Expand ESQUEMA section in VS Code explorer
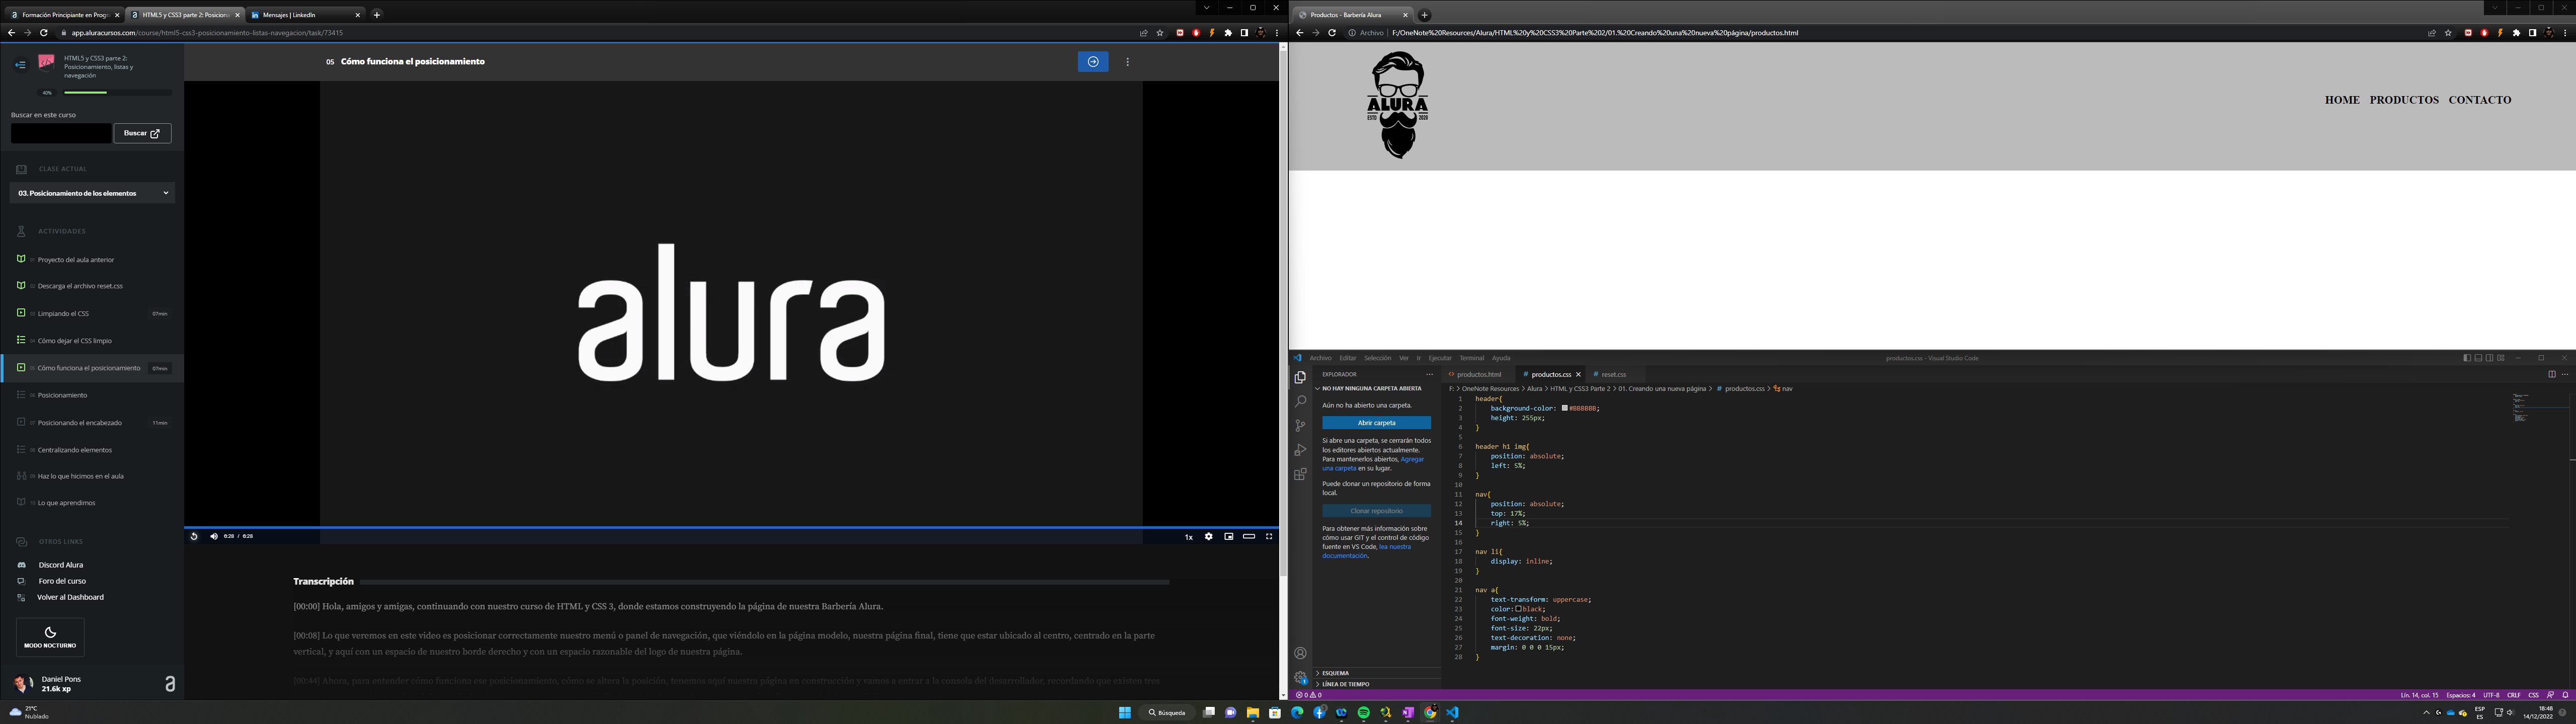 [1376, 673]
